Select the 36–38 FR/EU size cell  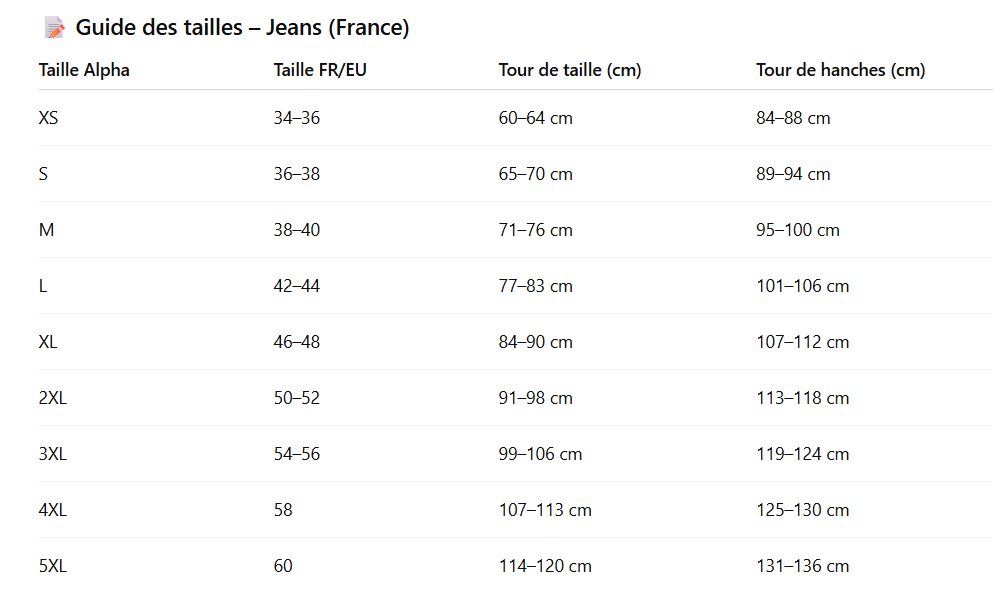click(297, 174)
